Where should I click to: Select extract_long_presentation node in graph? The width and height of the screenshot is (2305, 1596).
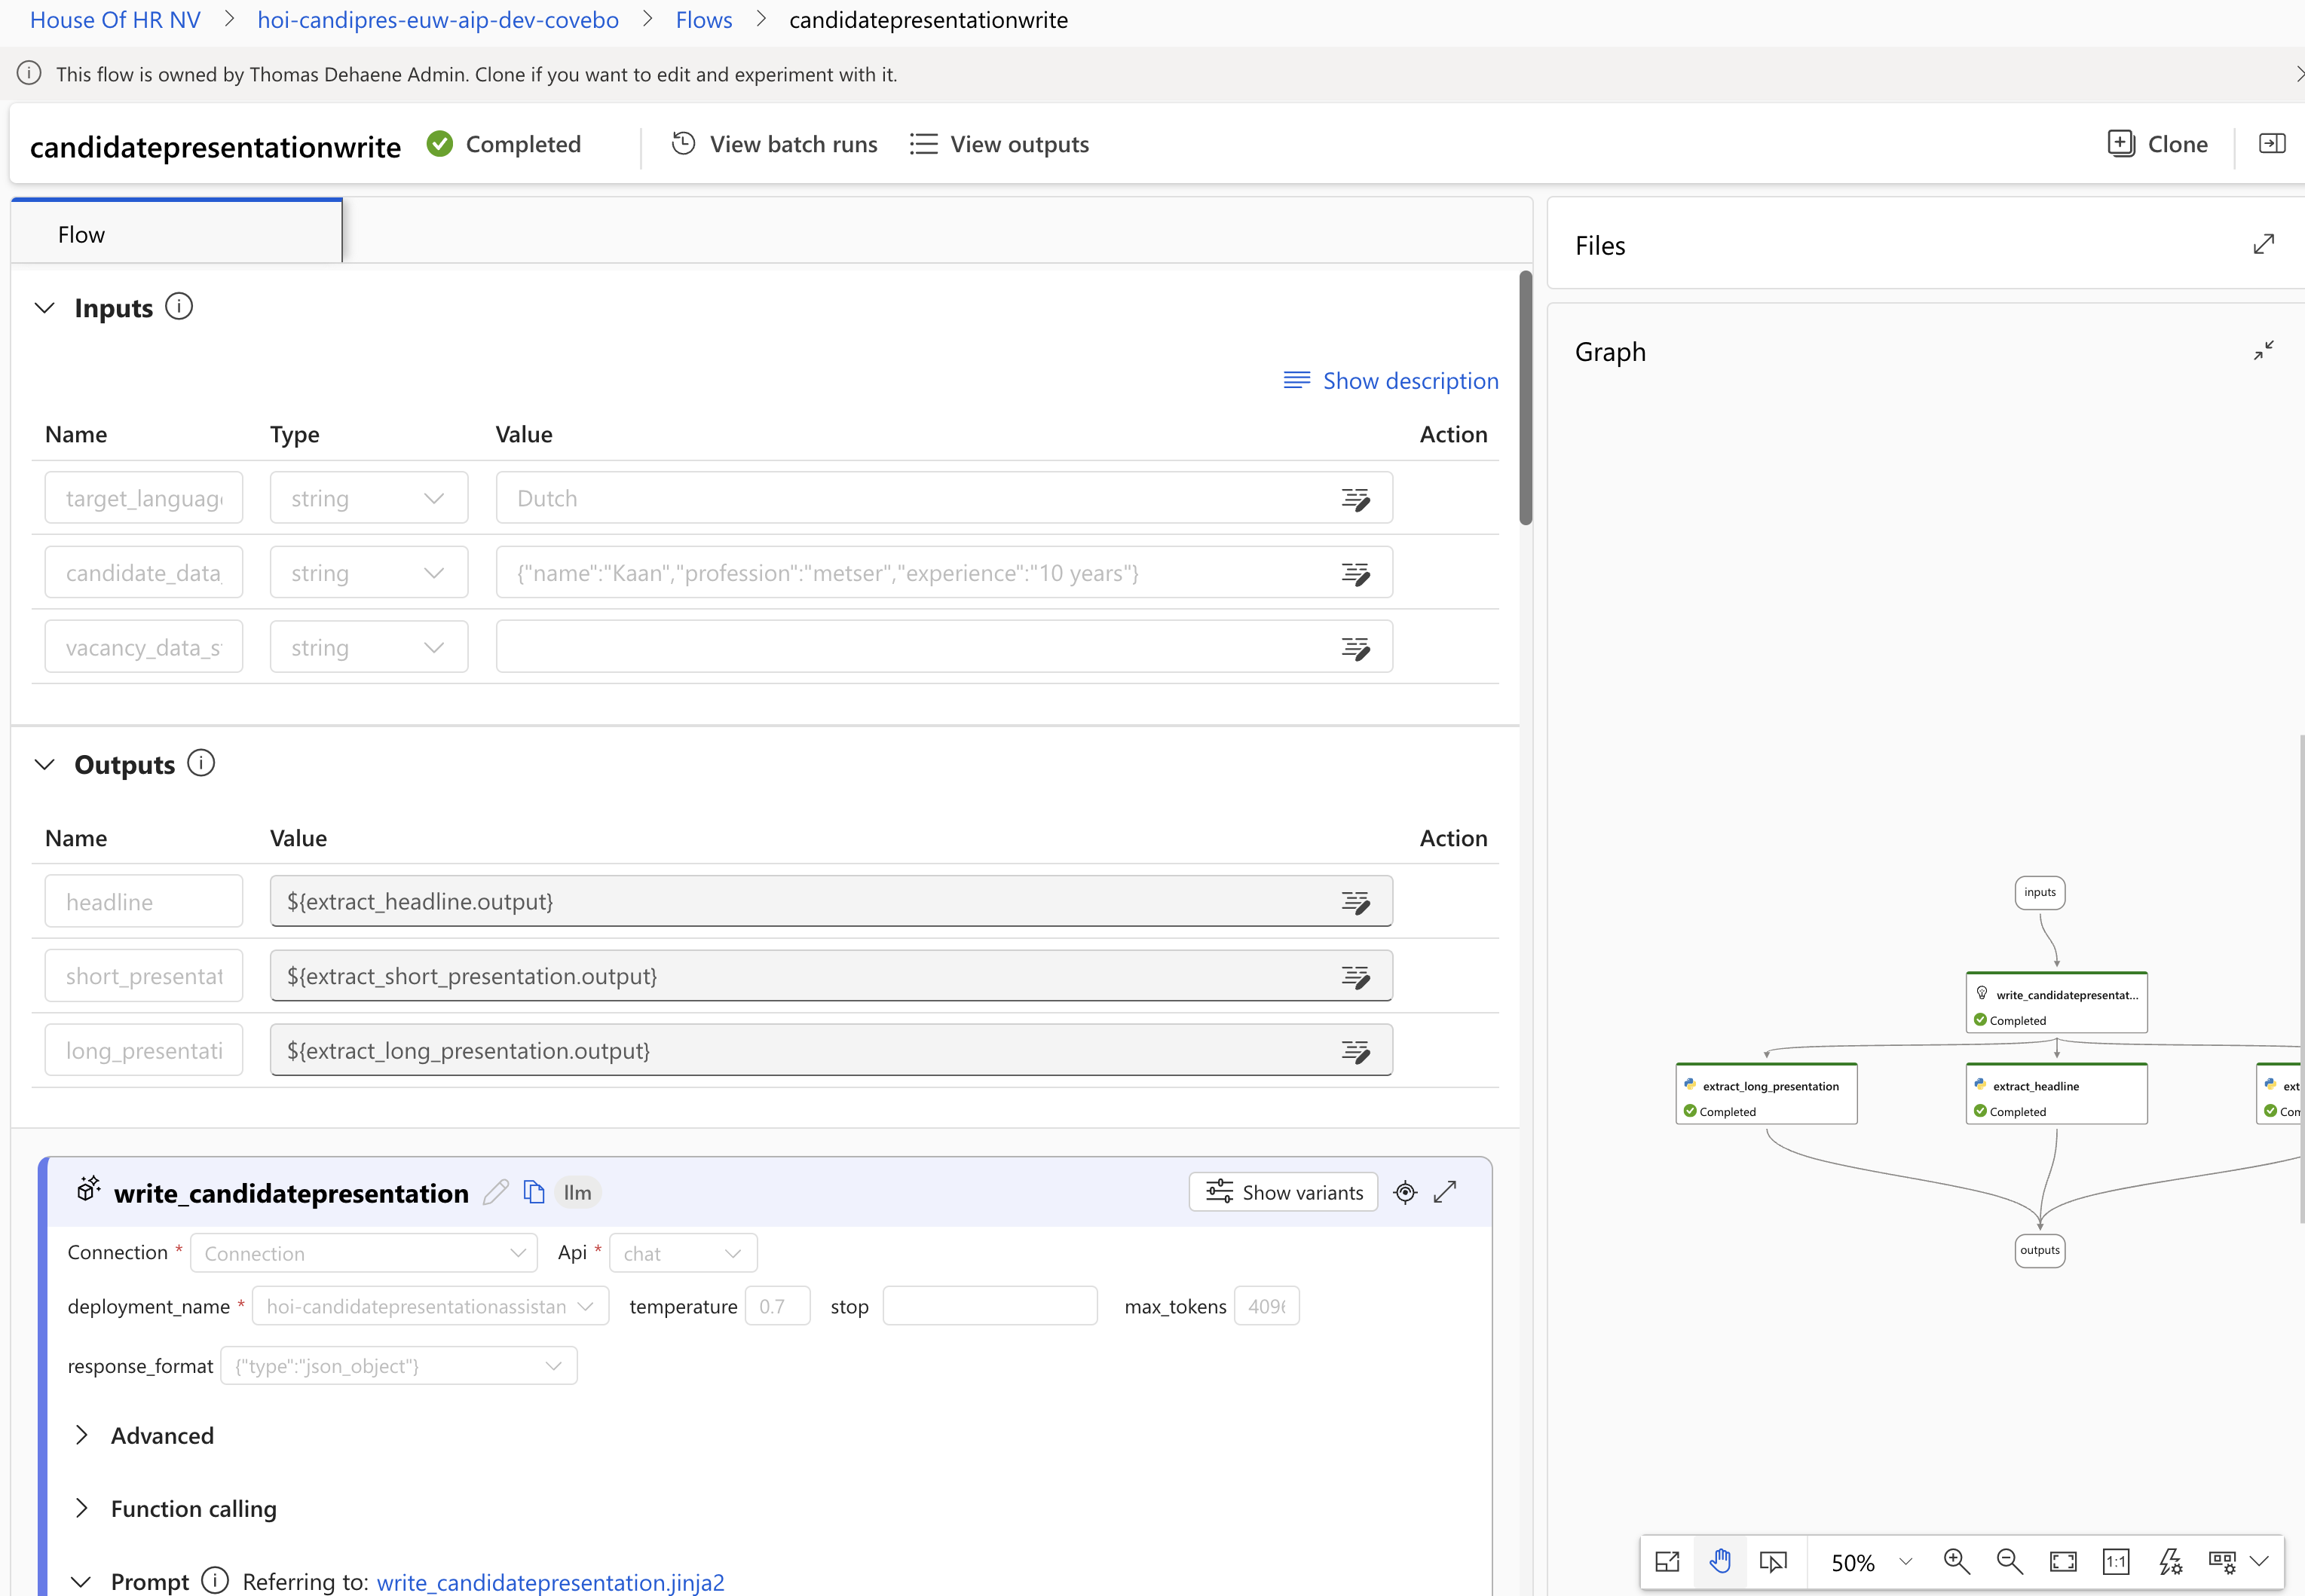1767,1094
